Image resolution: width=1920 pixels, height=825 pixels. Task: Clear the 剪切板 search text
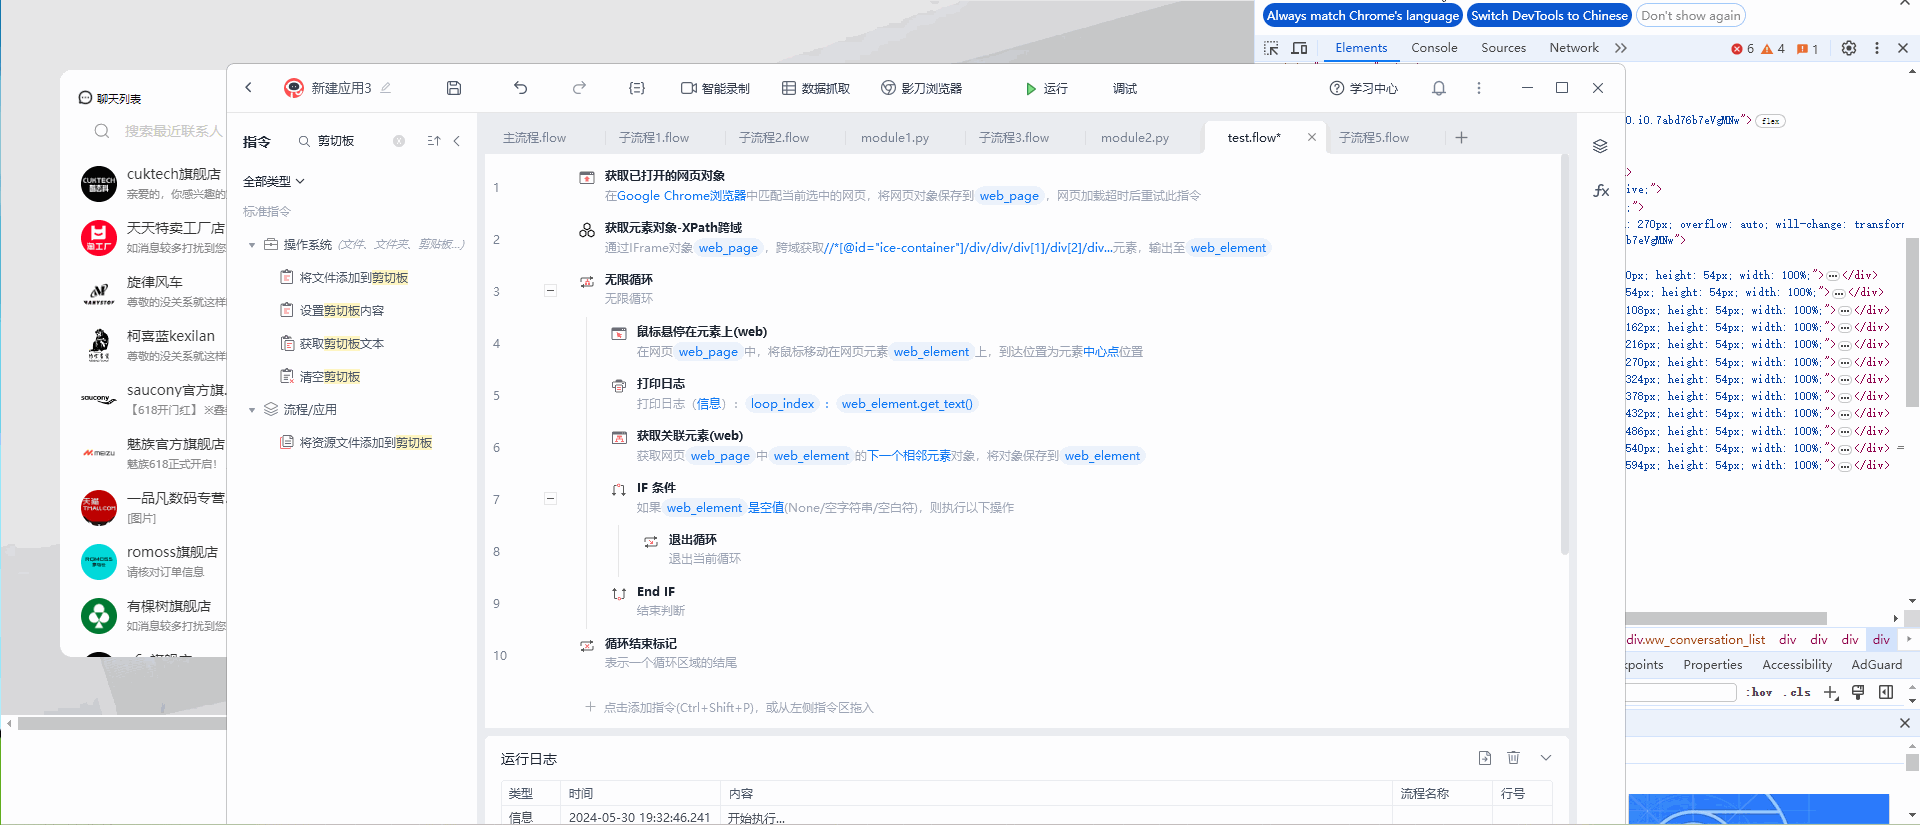pyautogui.click(x=399, y=141)
